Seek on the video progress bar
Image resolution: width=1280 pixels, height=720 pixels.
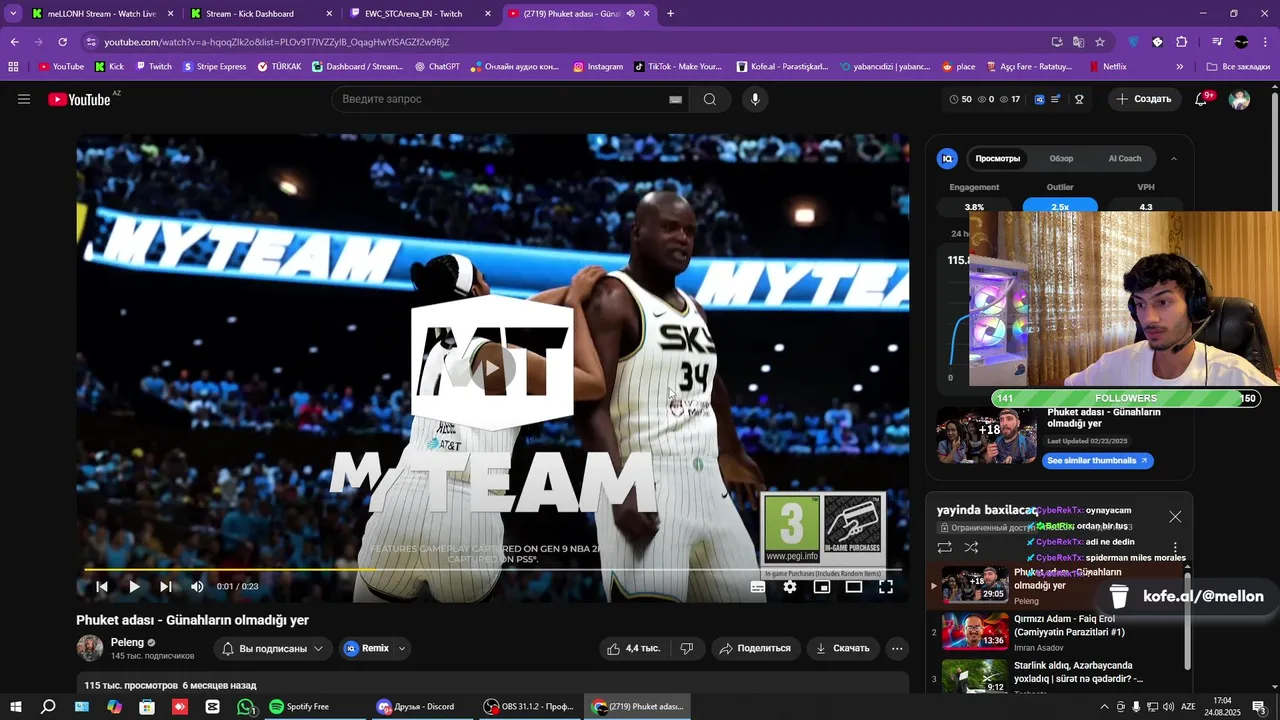[x=493, y=570]
